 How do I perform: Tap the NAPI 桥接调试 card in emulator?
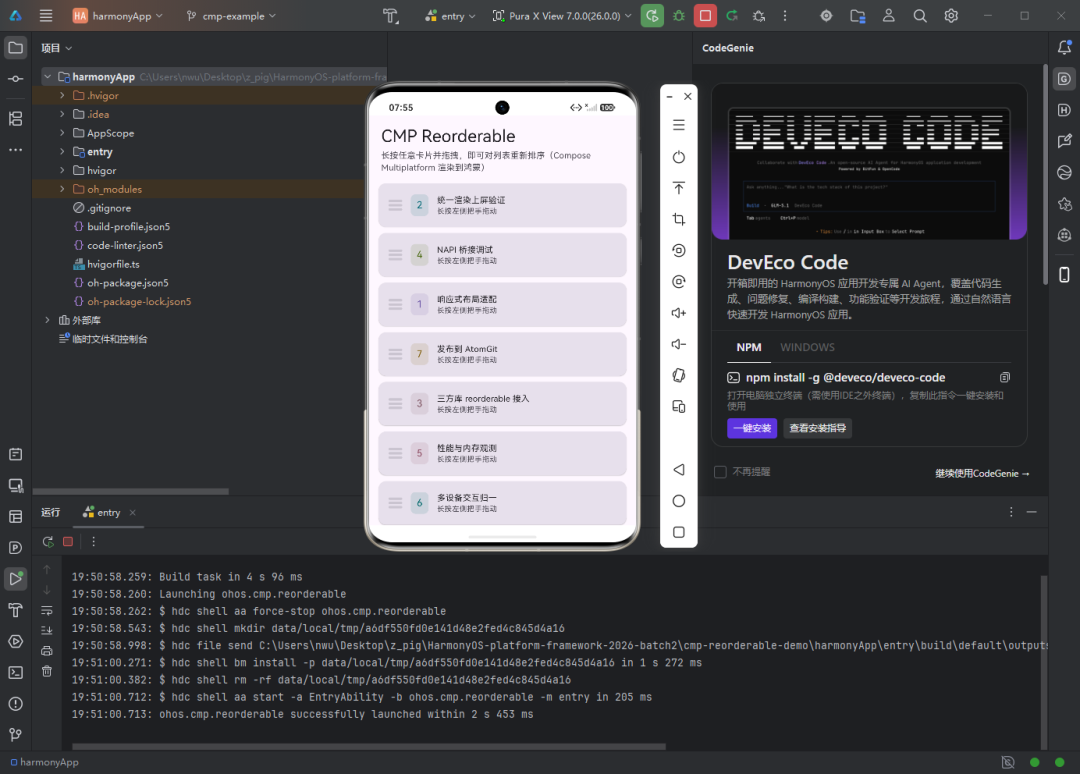[x=502, y=255]
